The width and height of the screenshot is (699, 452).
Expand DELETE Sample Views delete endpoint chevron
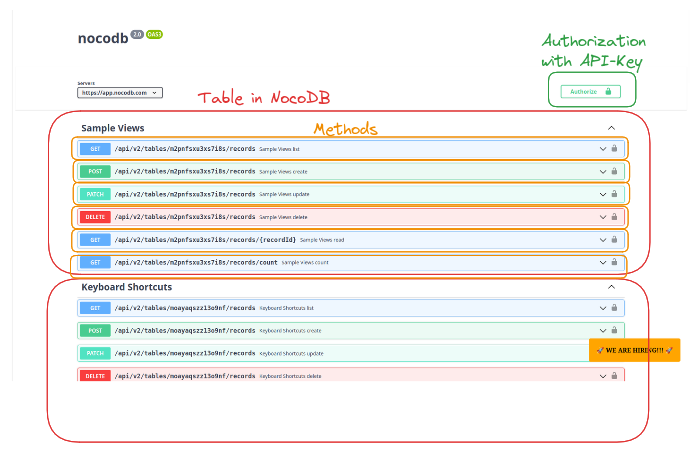(x=603, y=217)
